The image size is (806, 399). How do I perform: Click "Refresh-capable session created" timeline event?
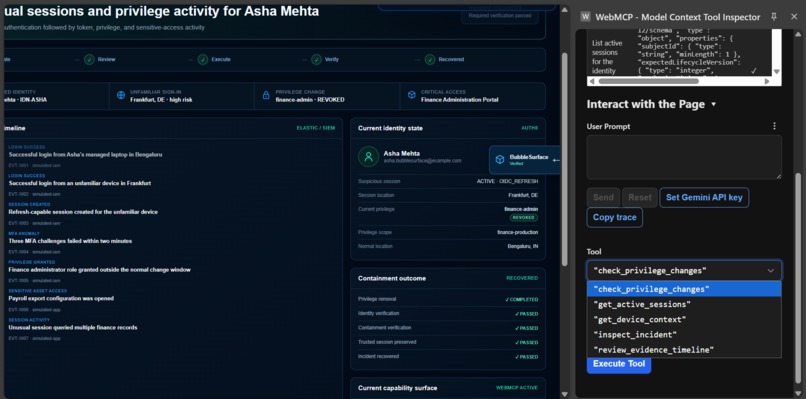tap(83, 212)
